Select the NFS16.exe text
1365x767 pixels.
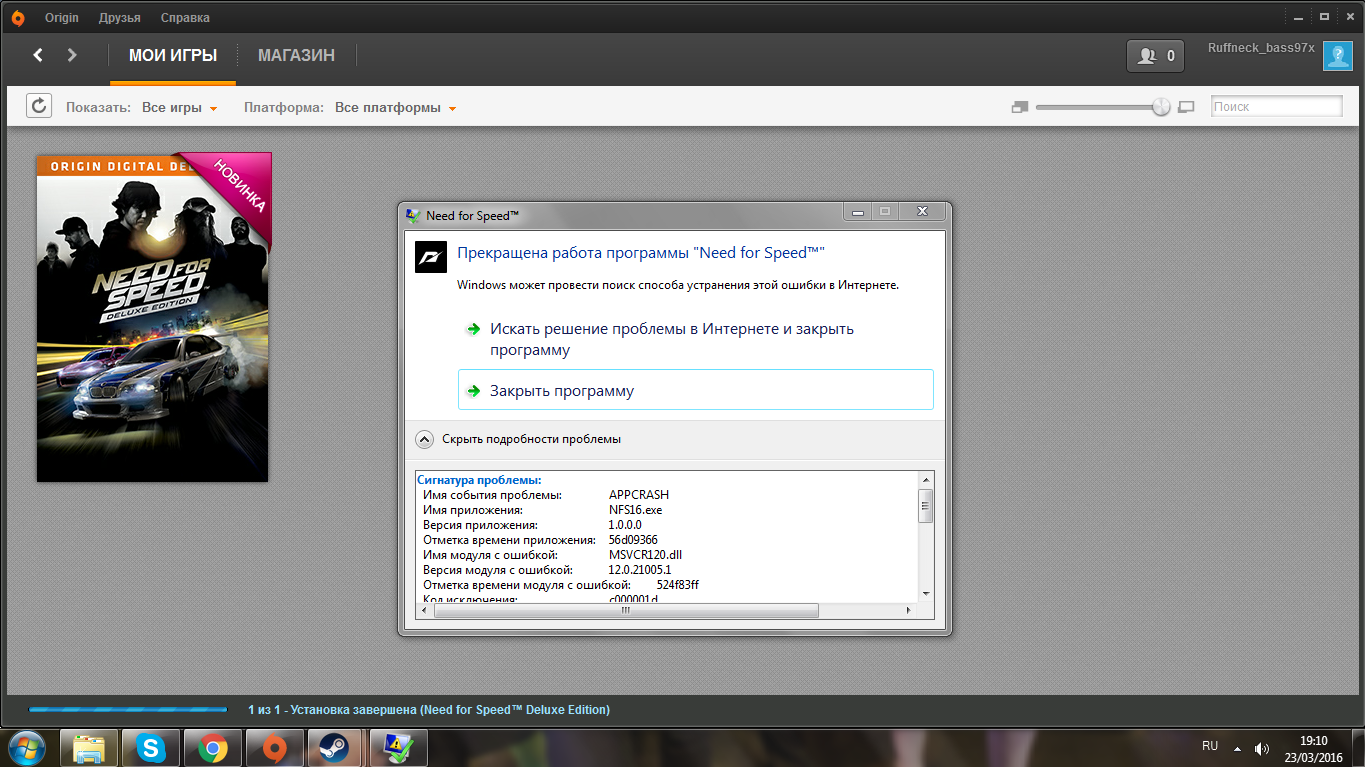pos(636,510)
